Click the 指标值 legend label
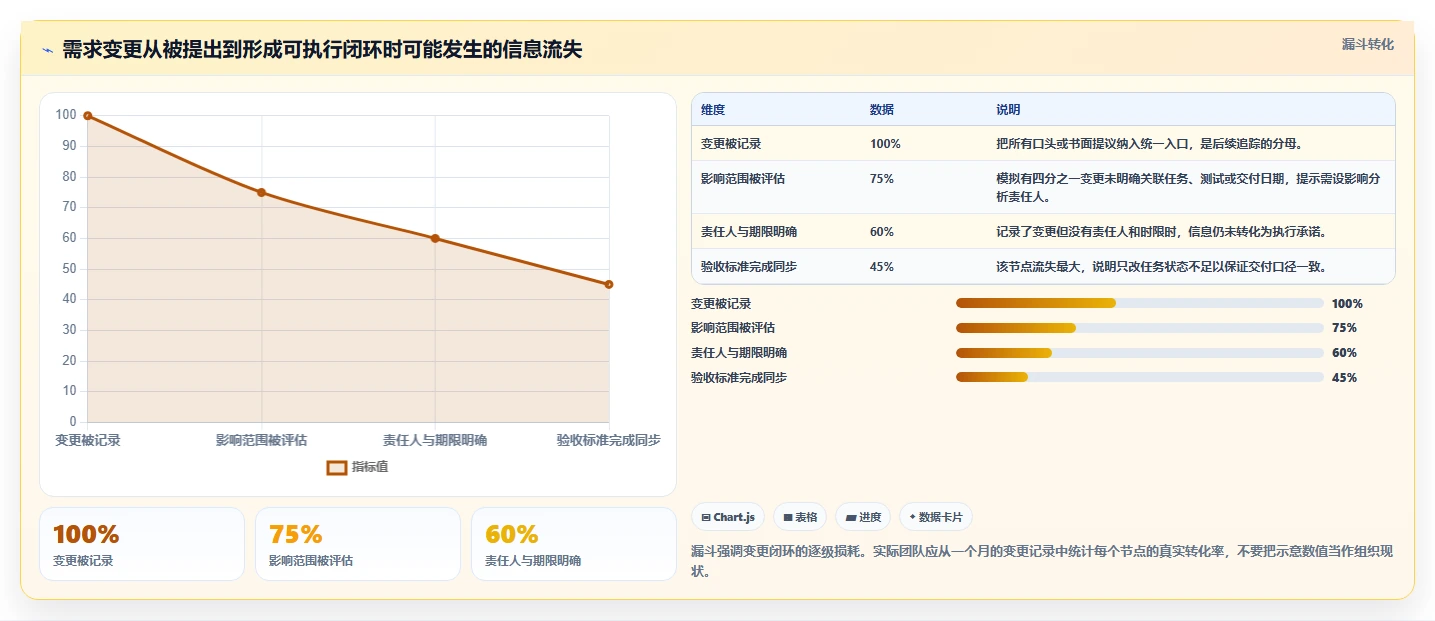The width and height of the screenshot is (1435, 621). [x=369, y=467]
